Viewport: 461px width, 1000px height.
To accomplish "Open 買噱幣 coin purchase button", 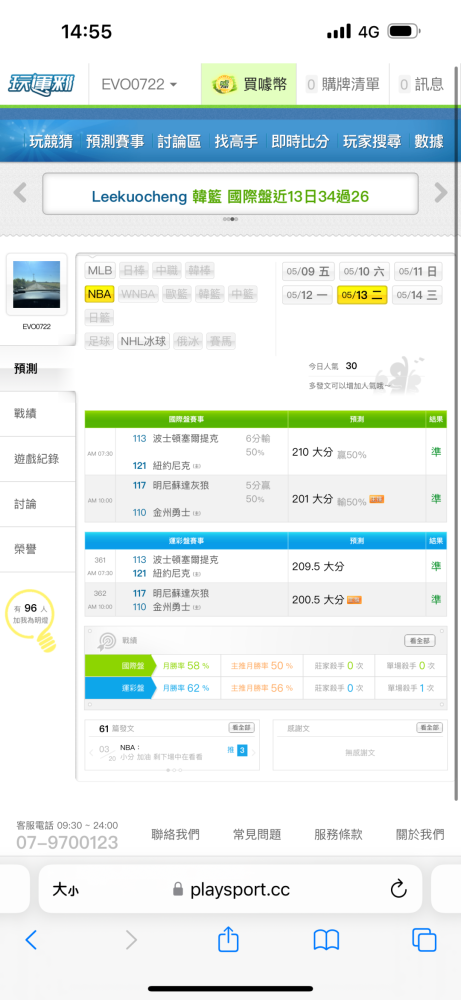I will coord(249,84).
